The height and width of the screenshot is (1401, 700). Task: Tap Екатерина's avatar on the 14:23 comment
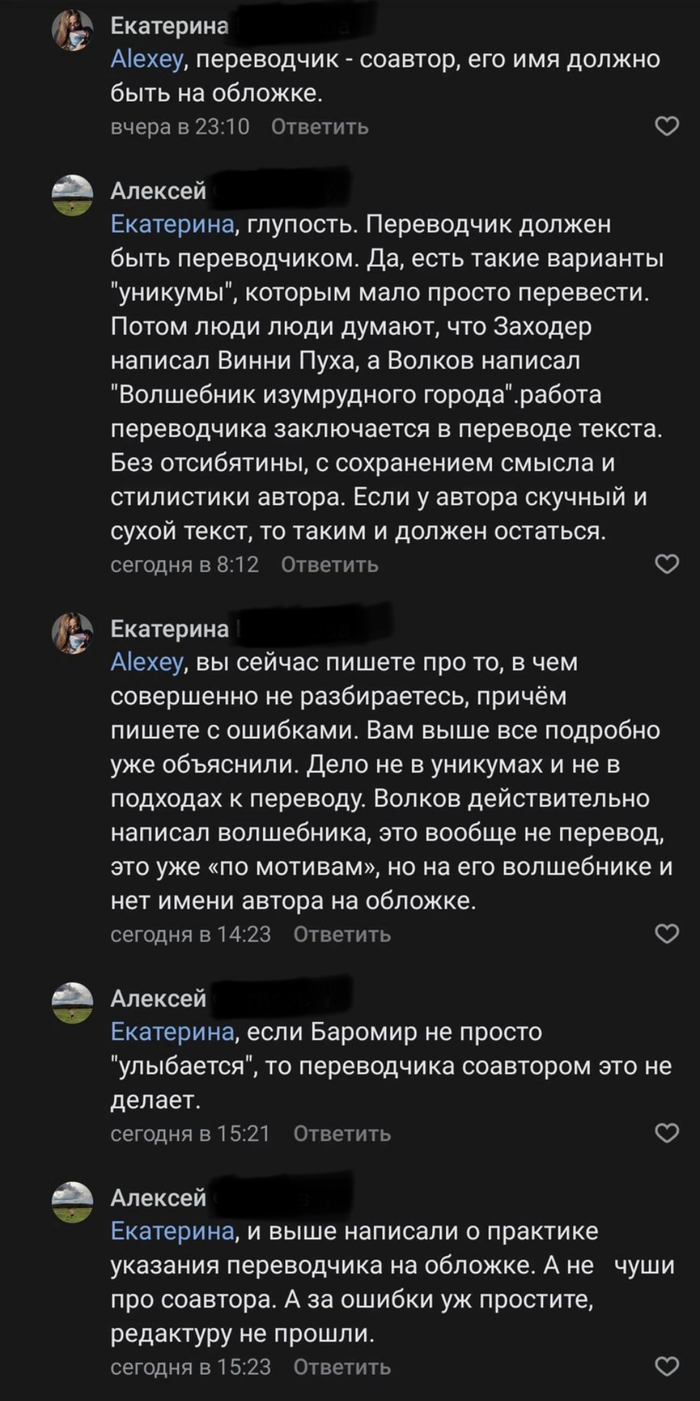72,634
